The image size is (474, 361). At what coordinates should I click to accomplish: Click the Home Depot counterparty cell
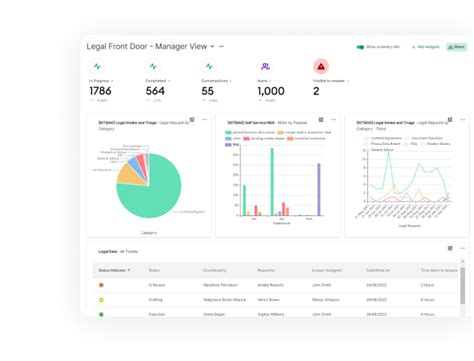214,314
